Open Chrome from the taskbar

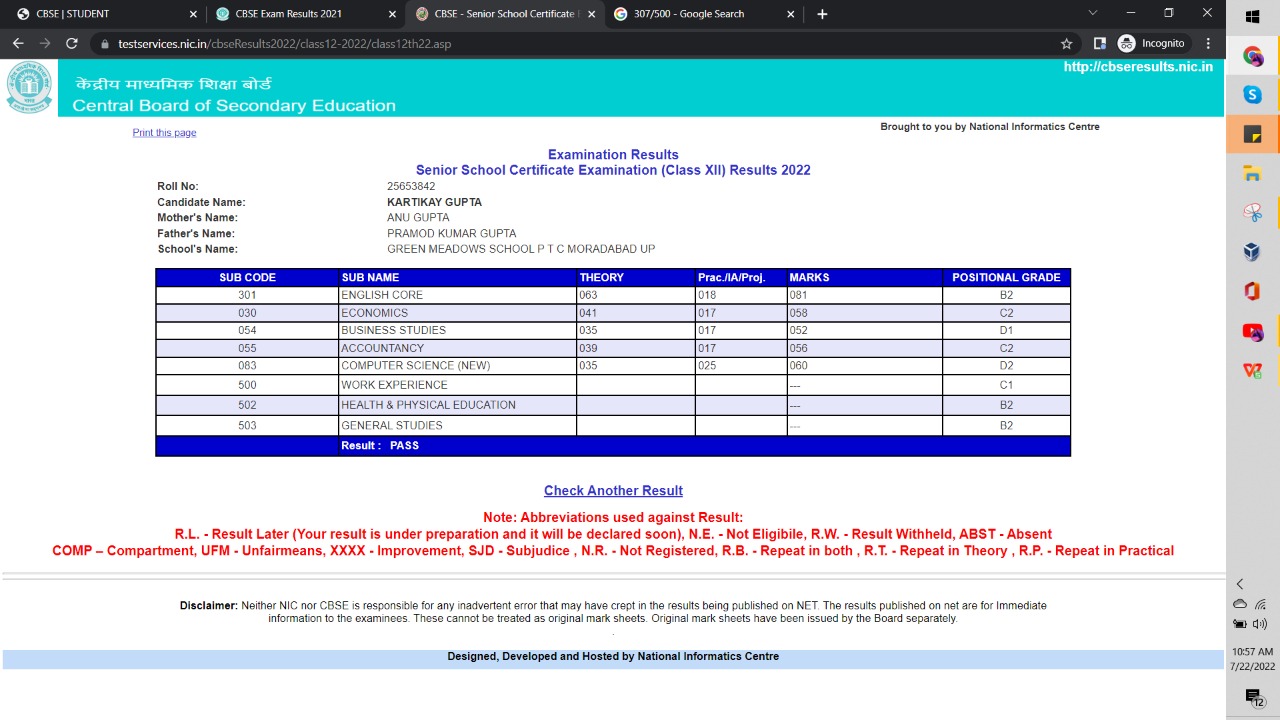pyautogui.click(x=1252, y=56)
